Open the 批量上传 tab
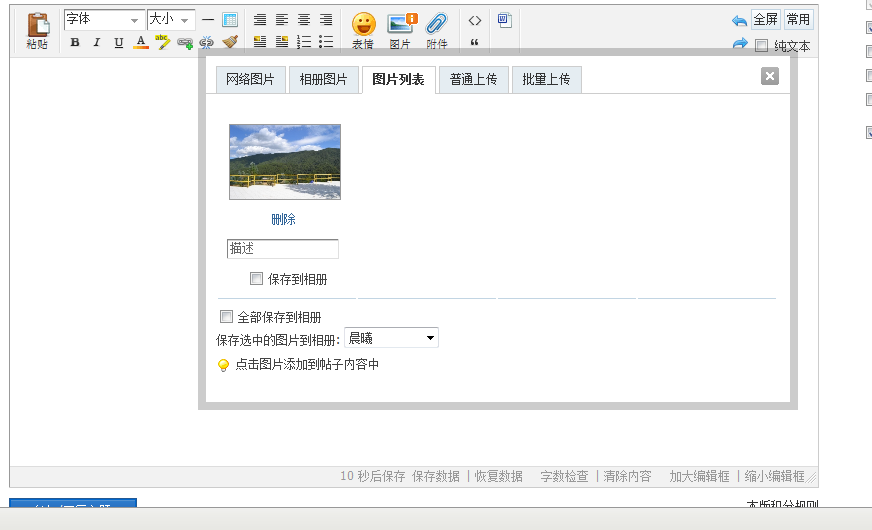This screenshot has height=530, width=872. pos(546,80)
